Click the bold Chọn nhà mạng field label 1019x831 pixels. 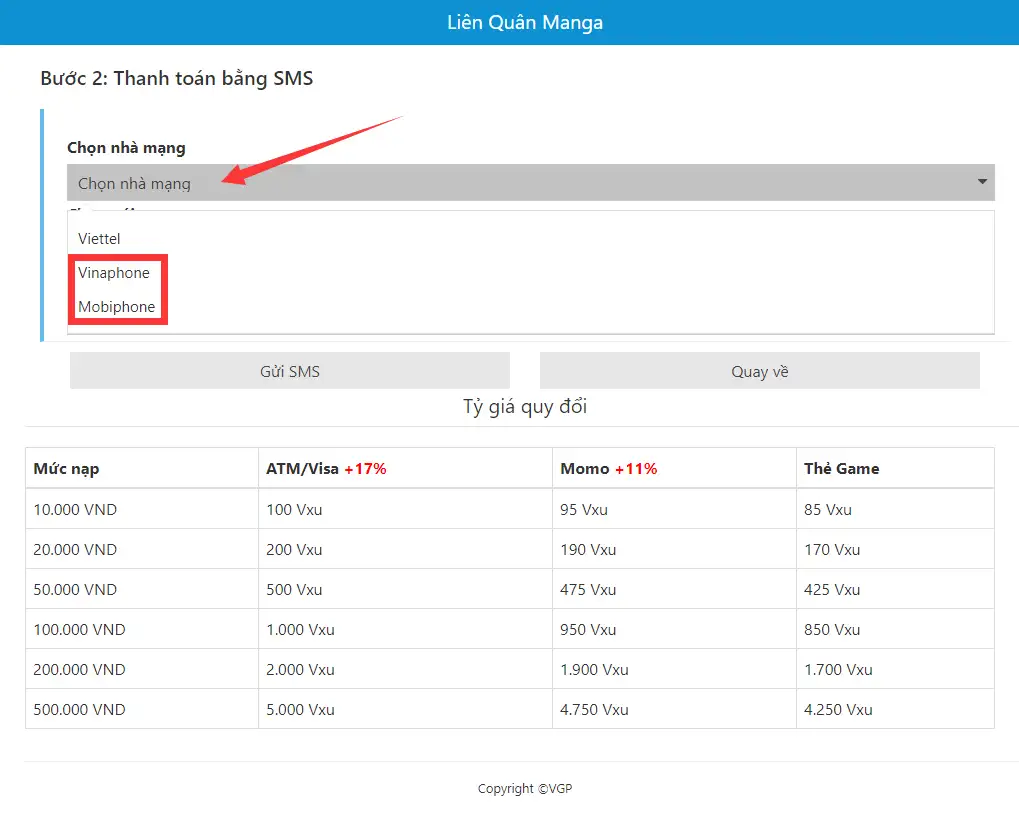point(126,148)
